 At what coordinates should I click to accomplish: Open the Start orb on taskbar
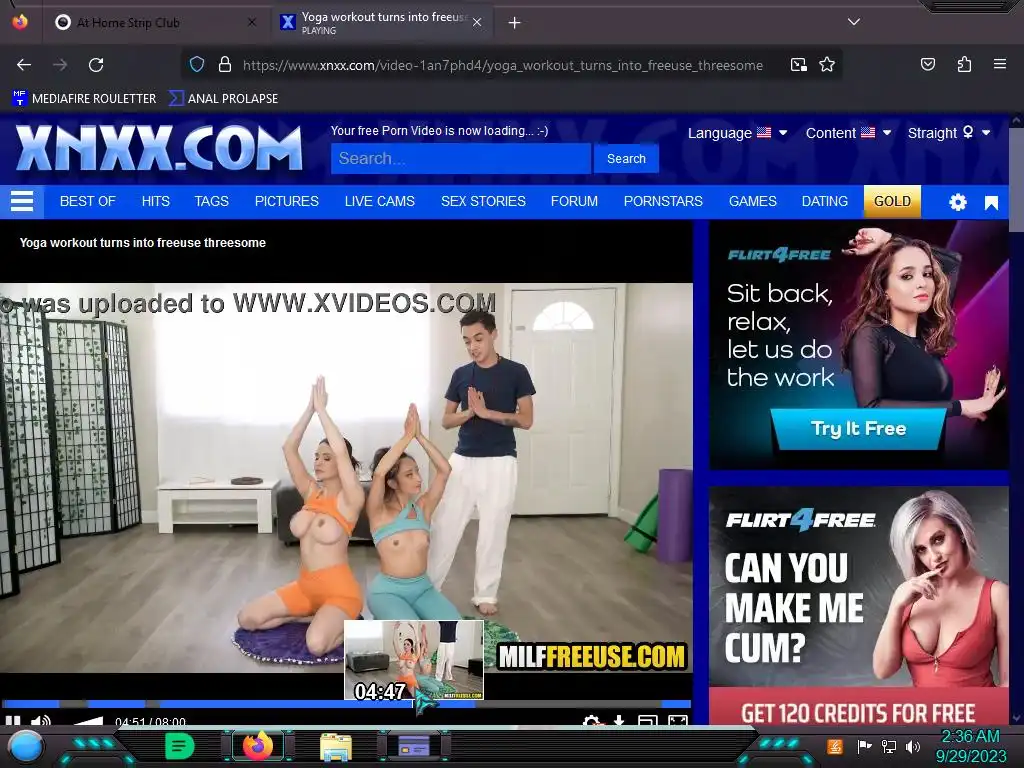click(25, 746)
